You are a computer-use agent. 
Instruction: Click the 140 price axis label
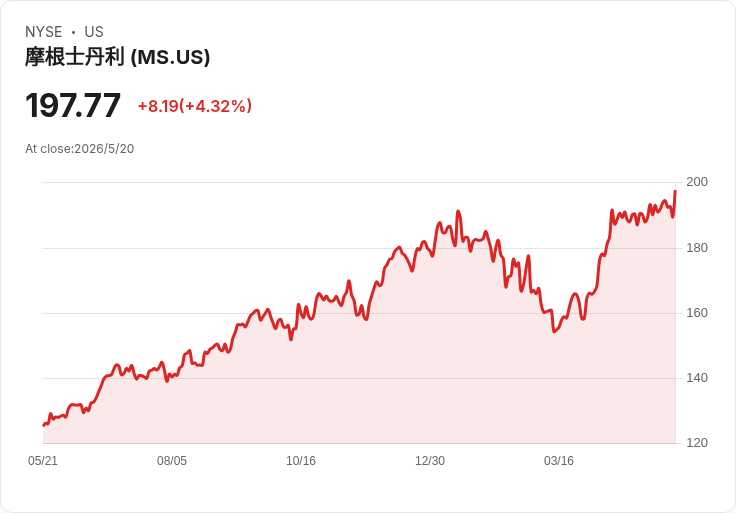[697, 378]
